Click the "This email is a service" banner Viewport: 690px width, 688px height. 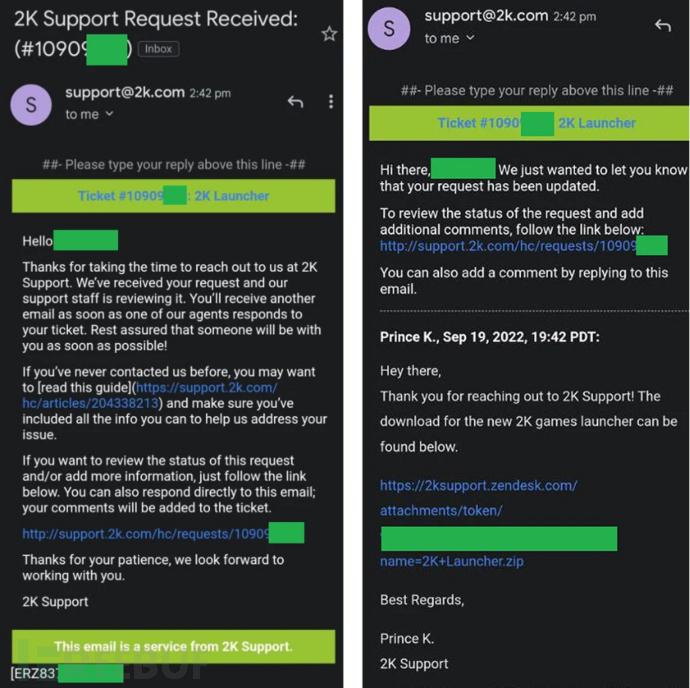tap(173, 646)
